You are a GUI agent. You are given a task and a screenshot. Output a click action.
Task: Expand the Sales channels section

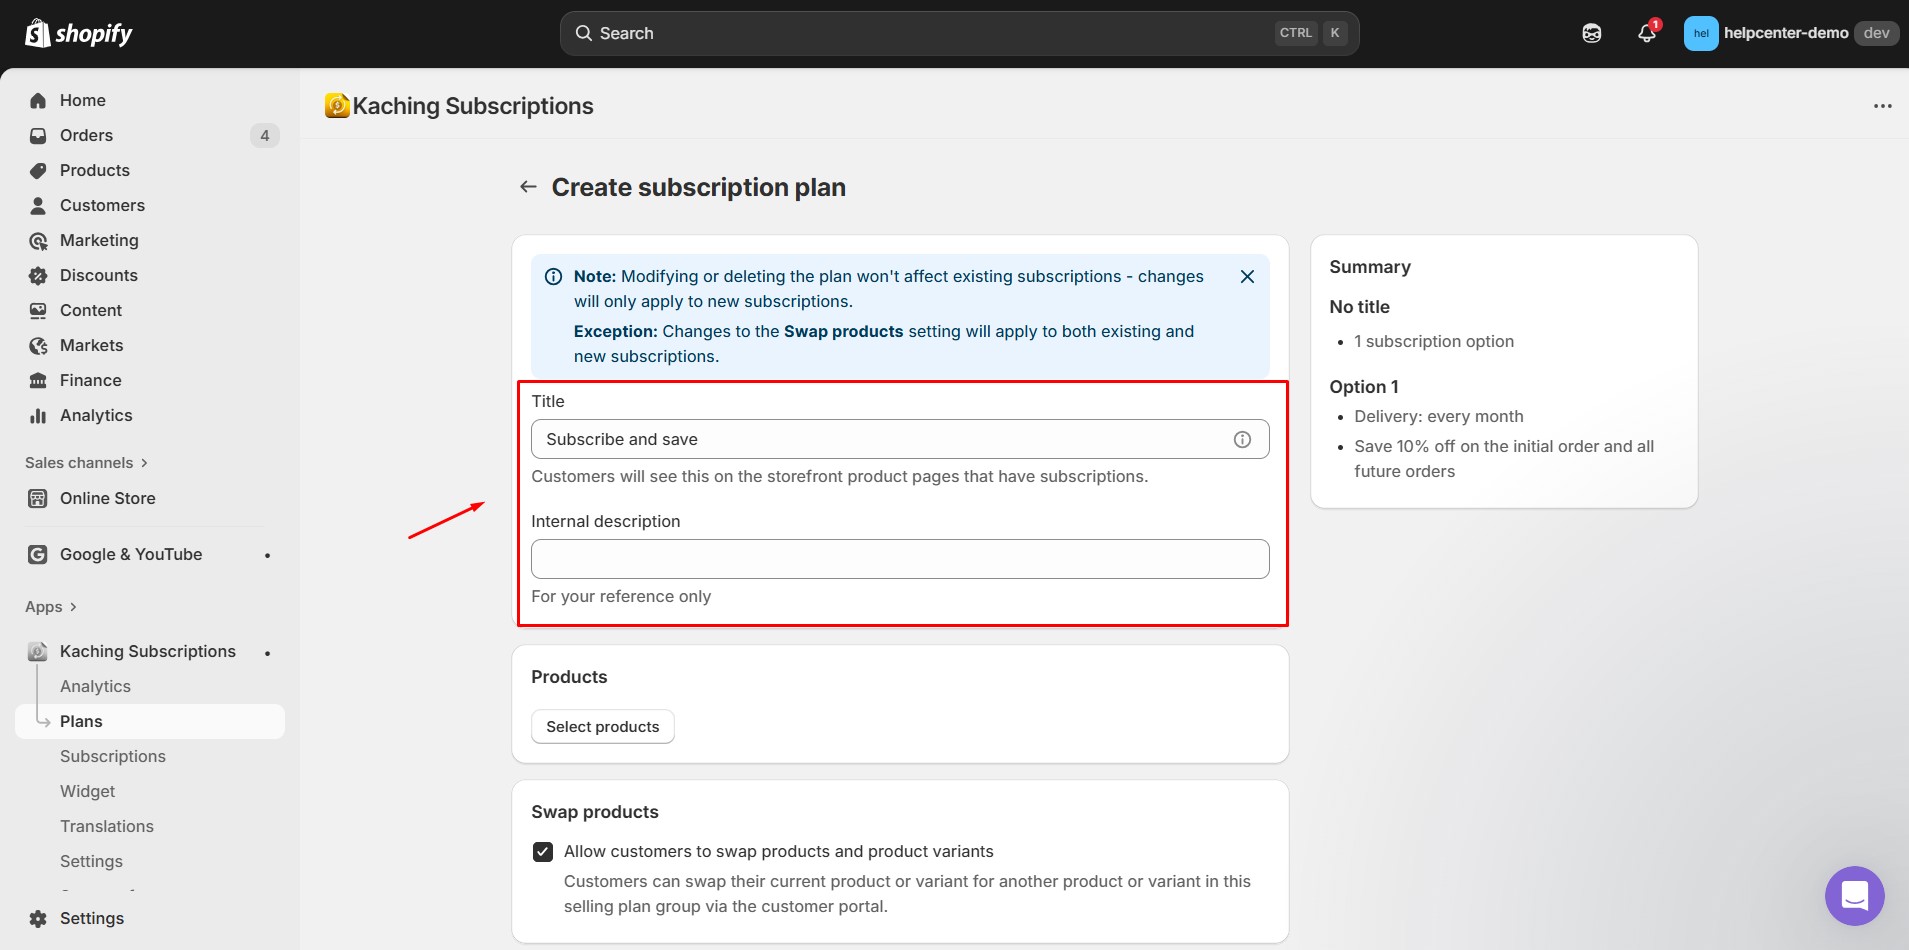(86, 463)
